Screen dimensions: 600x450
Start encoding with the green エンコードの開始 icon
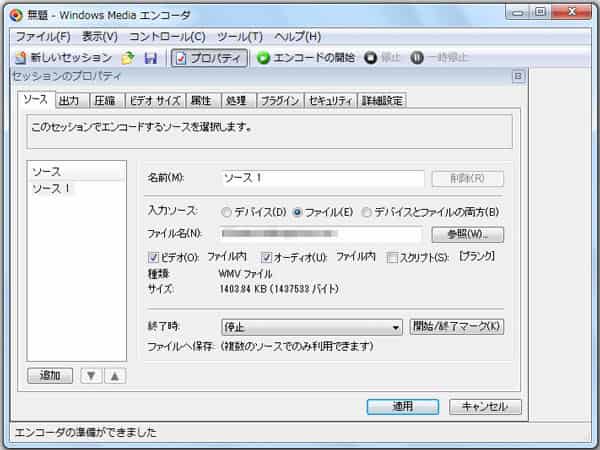pyautogui.click(x=263, y=58)
